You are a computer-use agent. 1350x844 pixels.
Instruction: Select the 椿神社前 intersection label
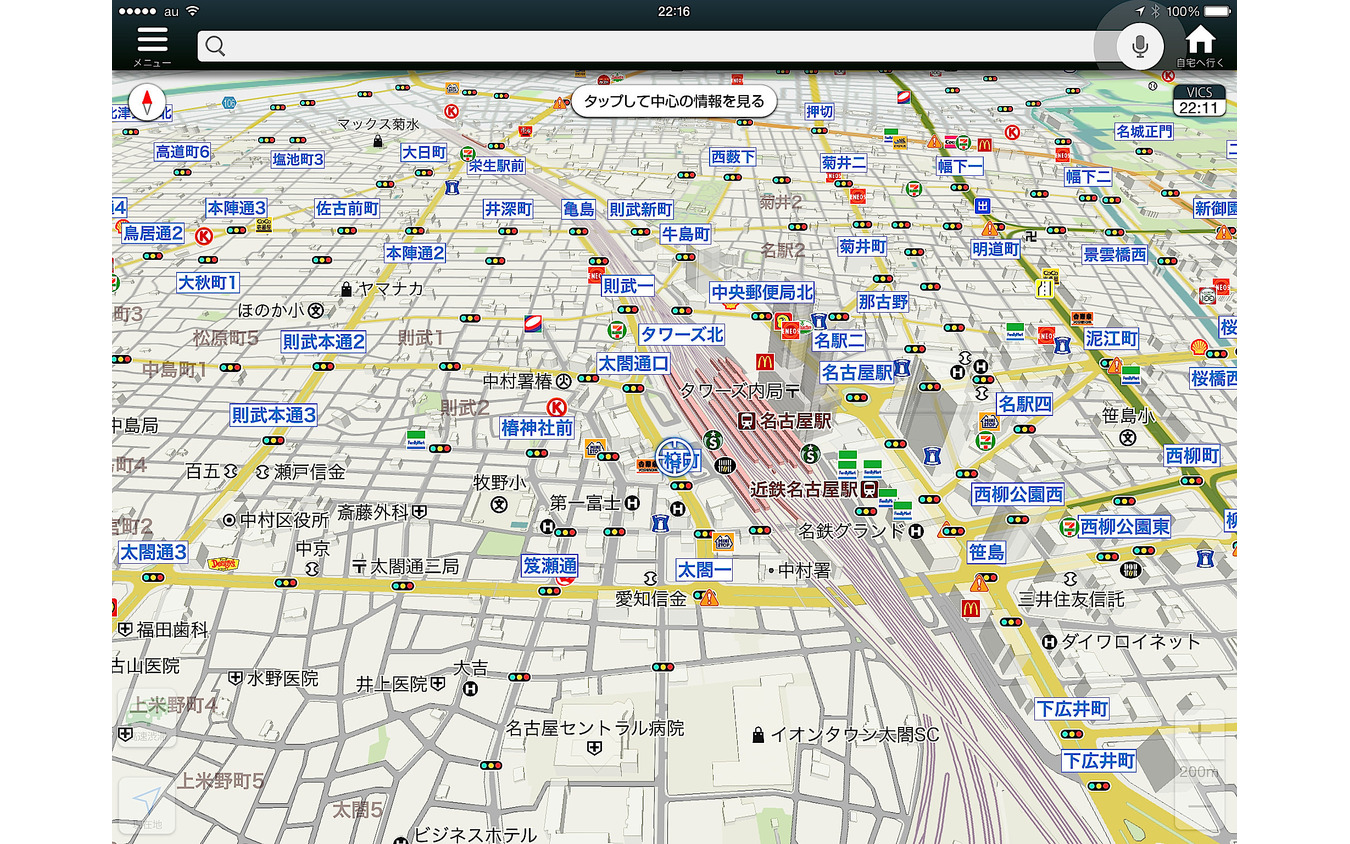(x=537, y=427)
